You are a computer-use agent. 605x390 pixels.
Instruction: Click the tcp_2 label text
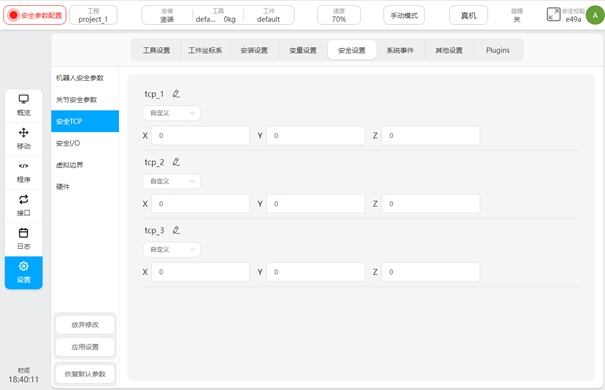[x=154, y=162]
